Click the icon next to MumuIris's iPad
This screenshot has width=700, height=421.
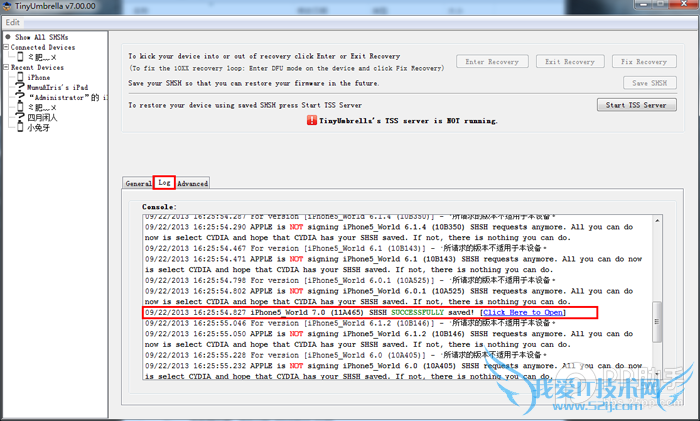20,87
